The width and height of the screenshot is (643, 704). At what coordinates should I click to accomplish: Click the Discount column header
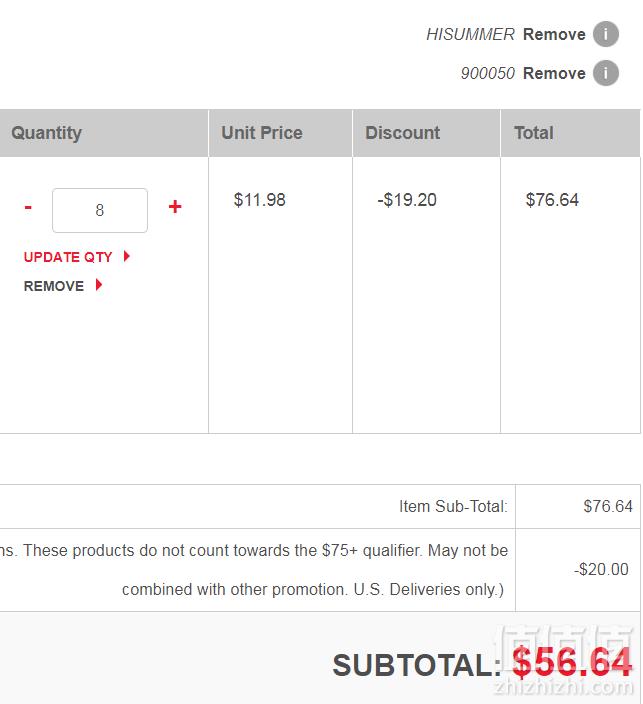(x=402, y=133)
